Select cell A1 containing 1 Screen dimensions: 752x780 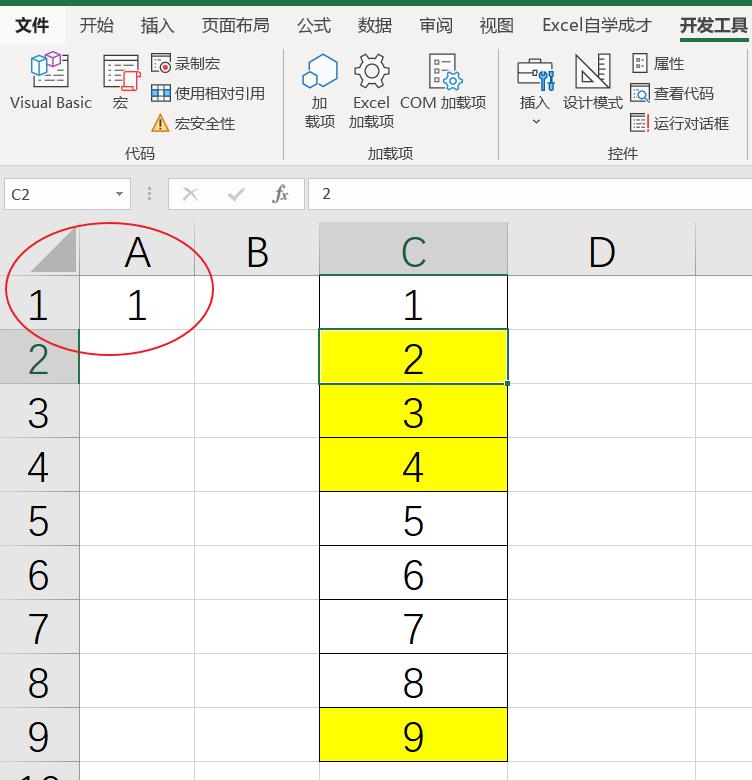137,302
